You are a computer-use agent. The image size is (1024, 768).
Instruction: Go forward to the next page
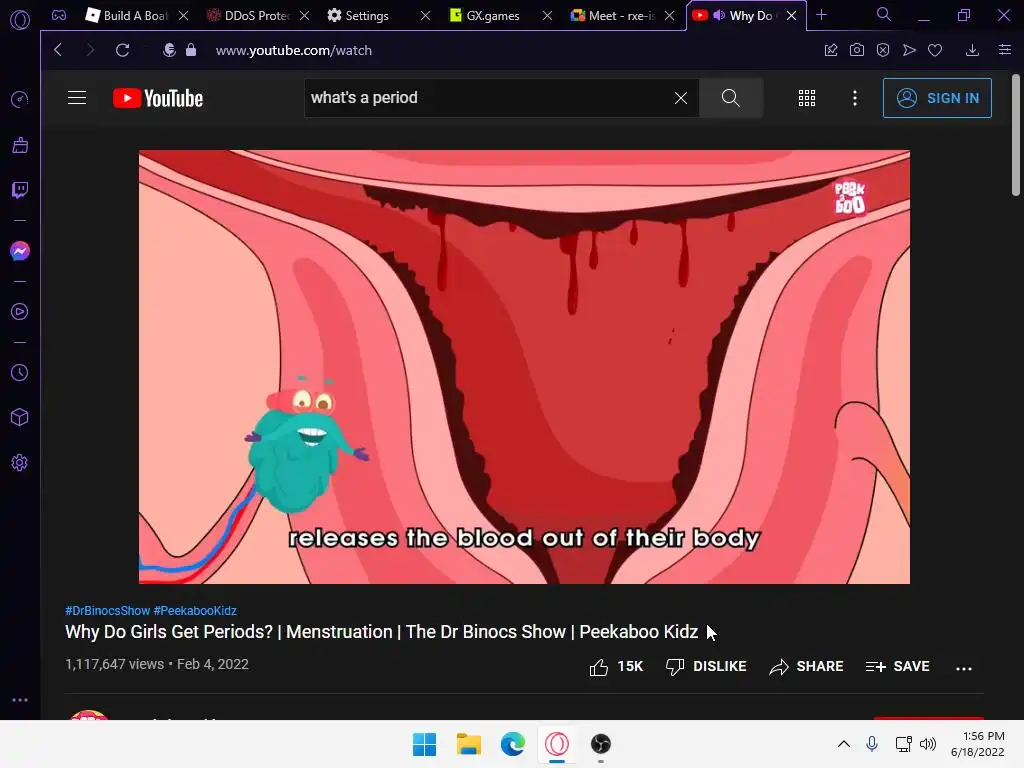point(90,50)
